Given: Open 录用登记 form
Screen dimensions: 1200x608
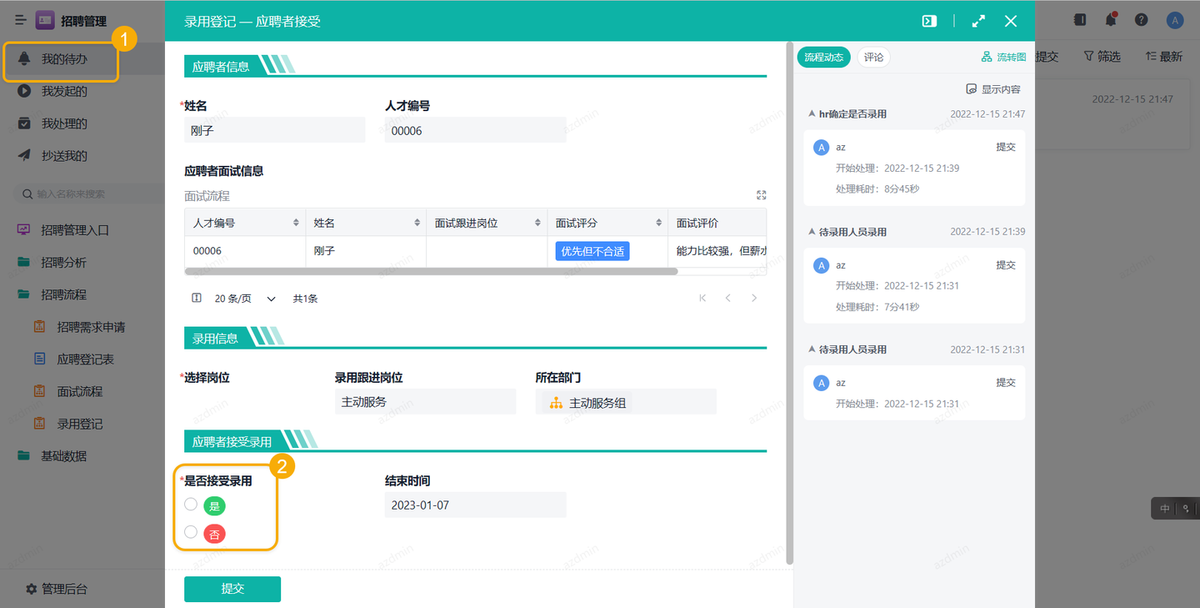Looking at the screenshot, I should tap(80, 423).
